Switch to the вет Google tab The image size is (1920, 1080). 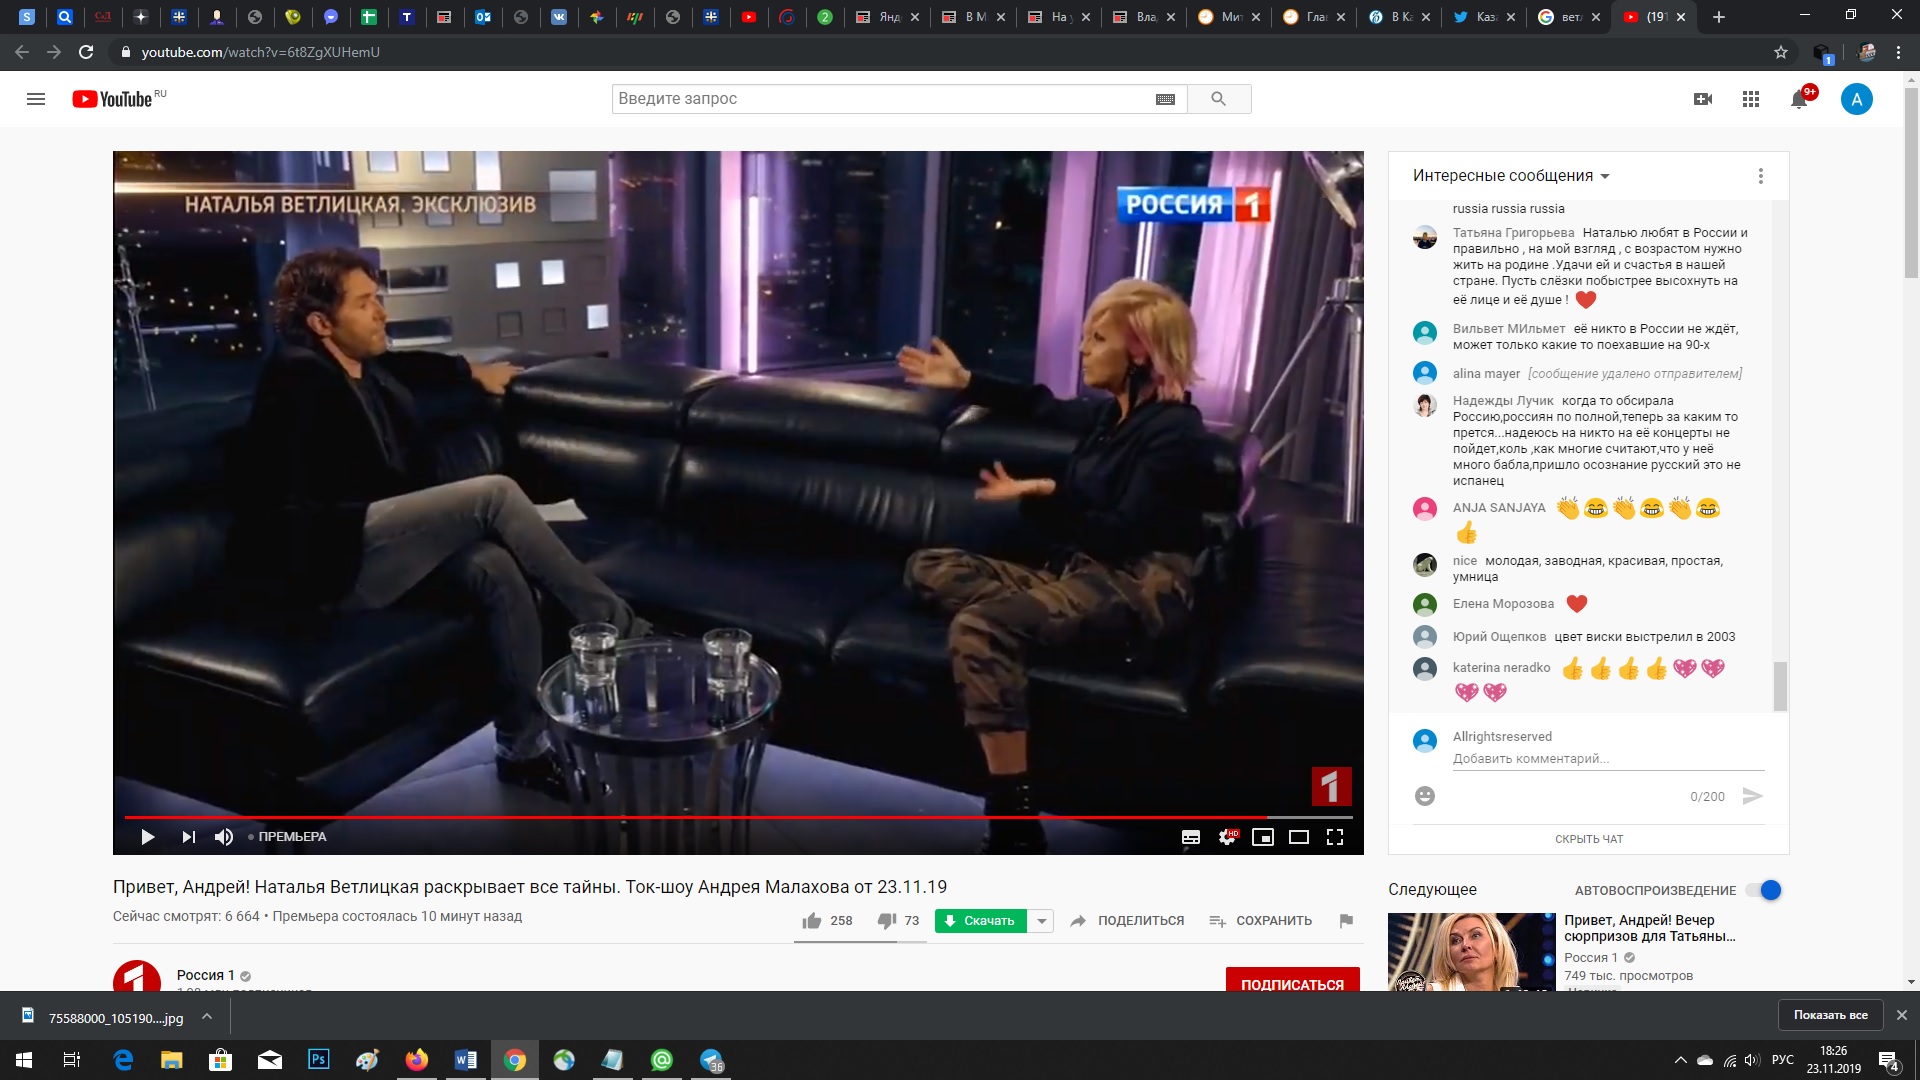click(x=1568, y=17)
